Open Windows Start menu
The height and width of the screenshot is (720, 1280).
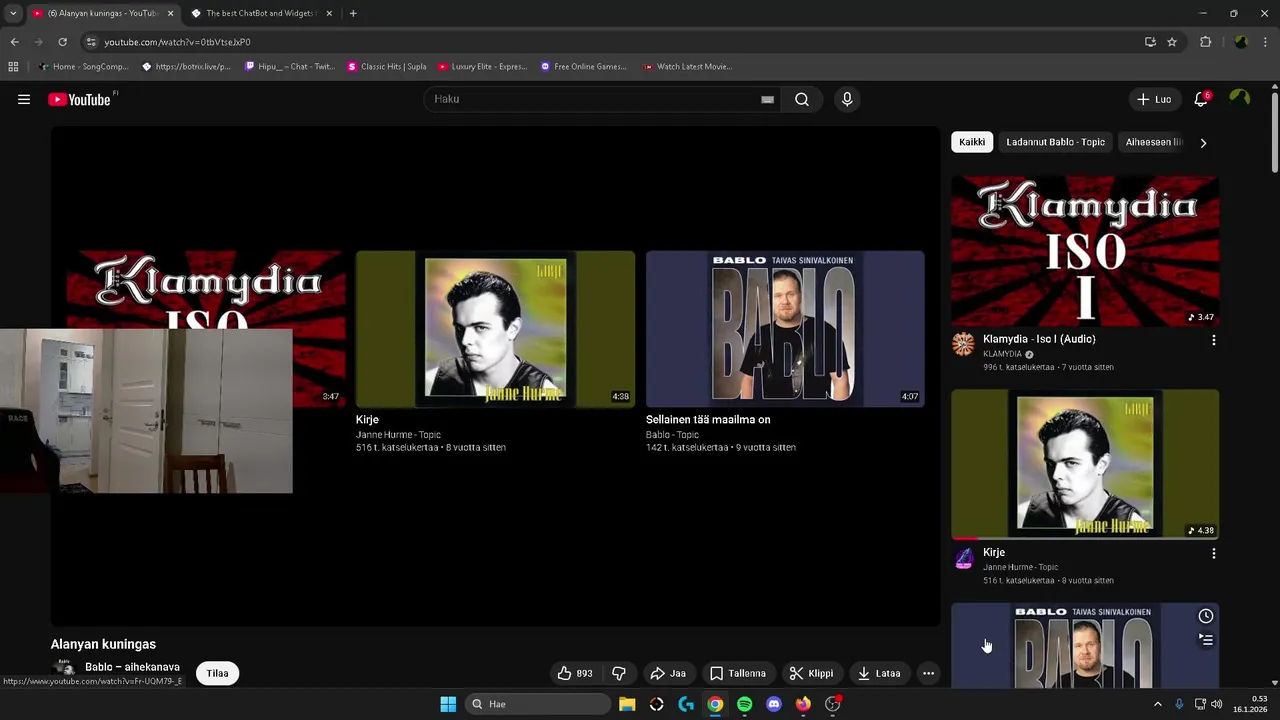448,704
